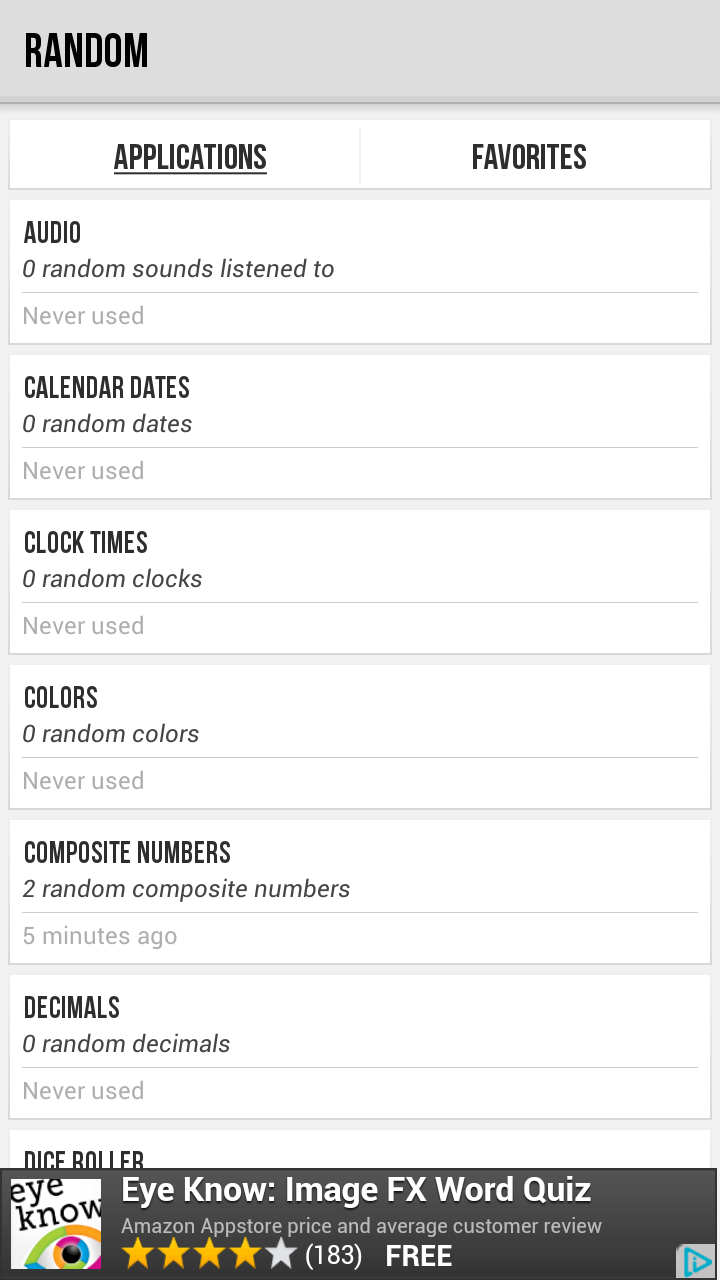720x1280 pixels.
Task: Switch to the Favorites tab
Action: [530, 156]
